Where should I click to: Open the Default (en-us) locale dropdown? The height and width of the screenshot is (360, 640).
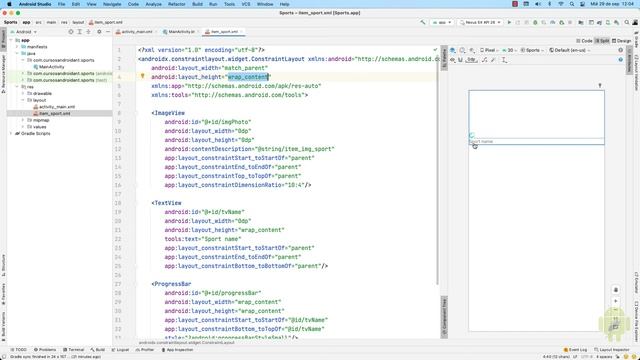click(x=570, y=50)
